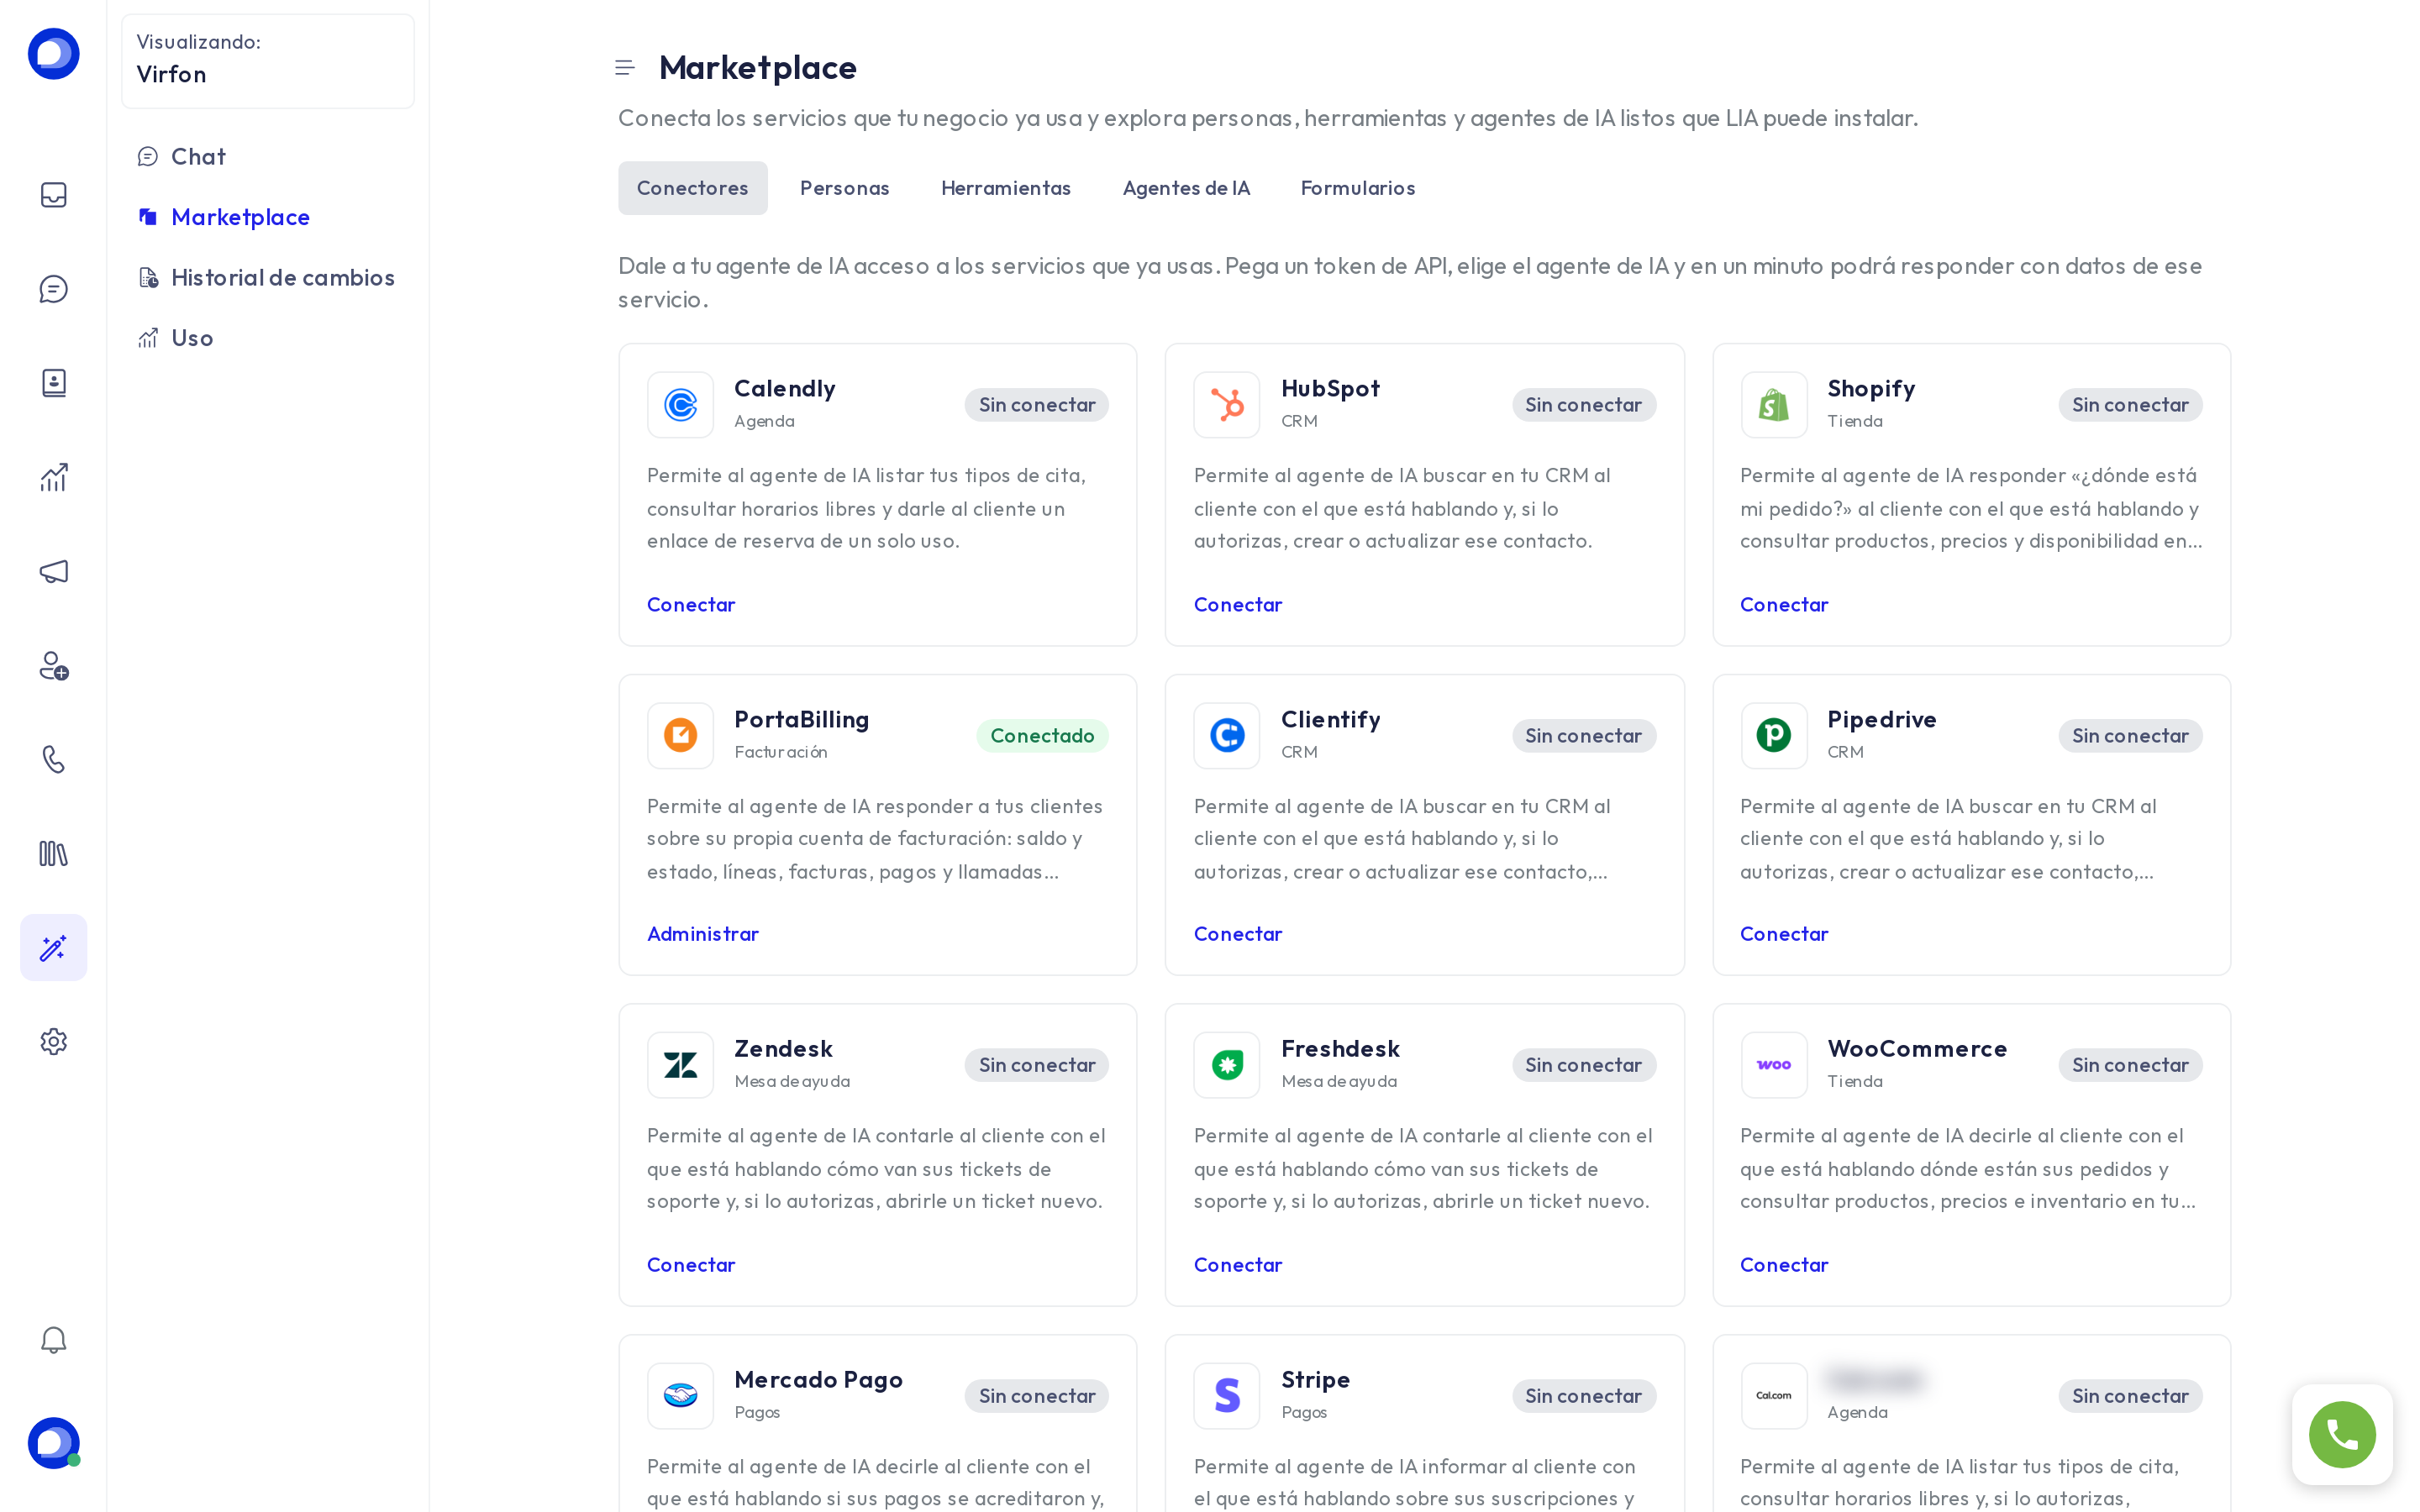Switch to the Formularios tab
Screen dimensions: 2420x1512
click(x=1357, y=188)
